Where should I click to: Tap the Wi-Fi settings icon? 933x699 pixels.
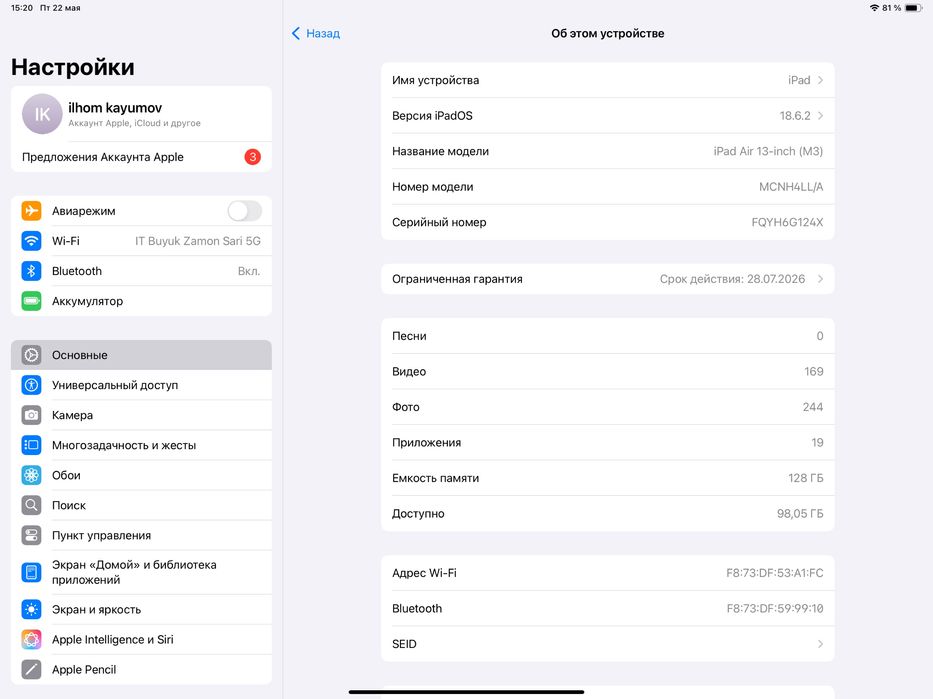coord(32,241)
